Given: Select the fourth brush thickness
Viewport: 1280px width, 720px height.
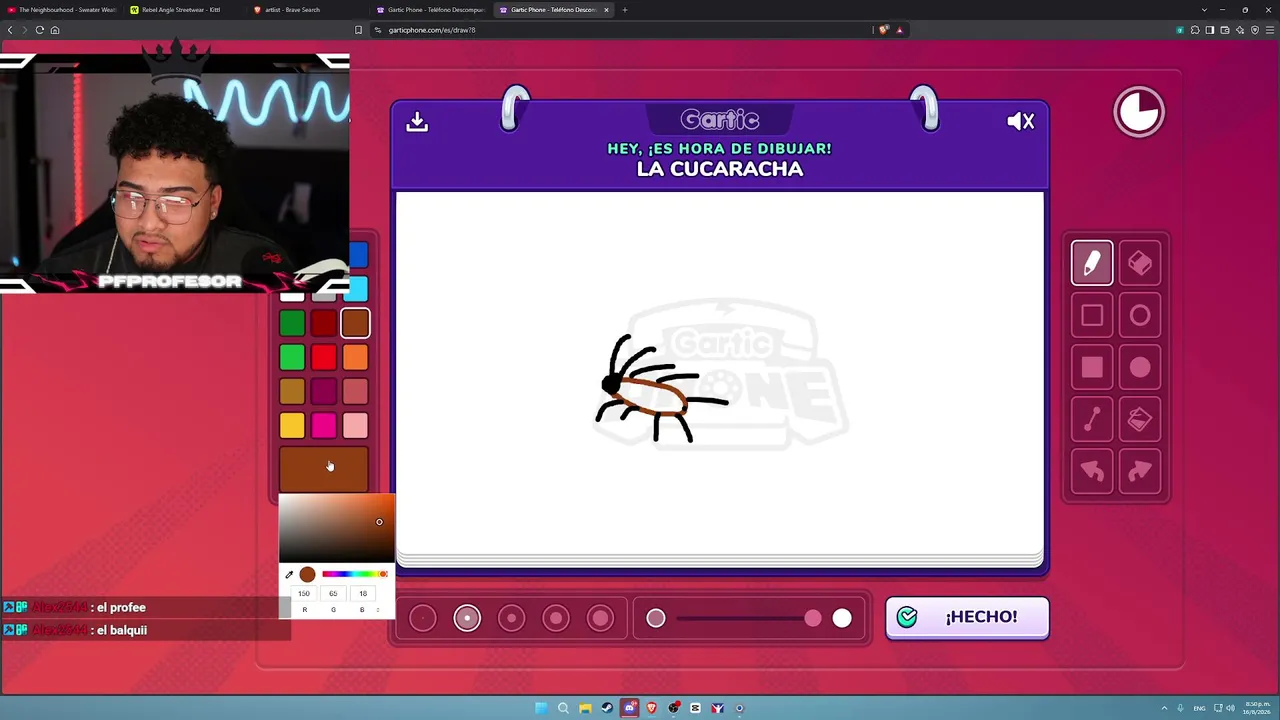Looking at the screenshot, I should coord(556,618).
